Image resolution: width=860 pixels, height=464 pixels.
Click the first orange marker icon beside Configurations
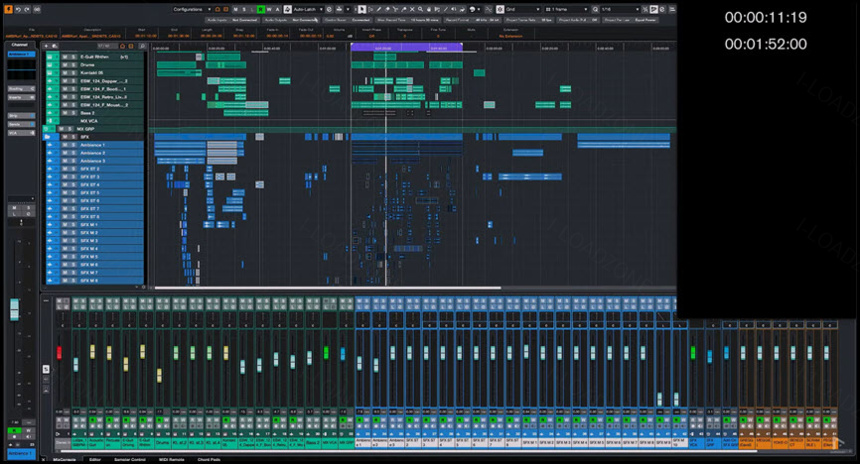(217, 9)
